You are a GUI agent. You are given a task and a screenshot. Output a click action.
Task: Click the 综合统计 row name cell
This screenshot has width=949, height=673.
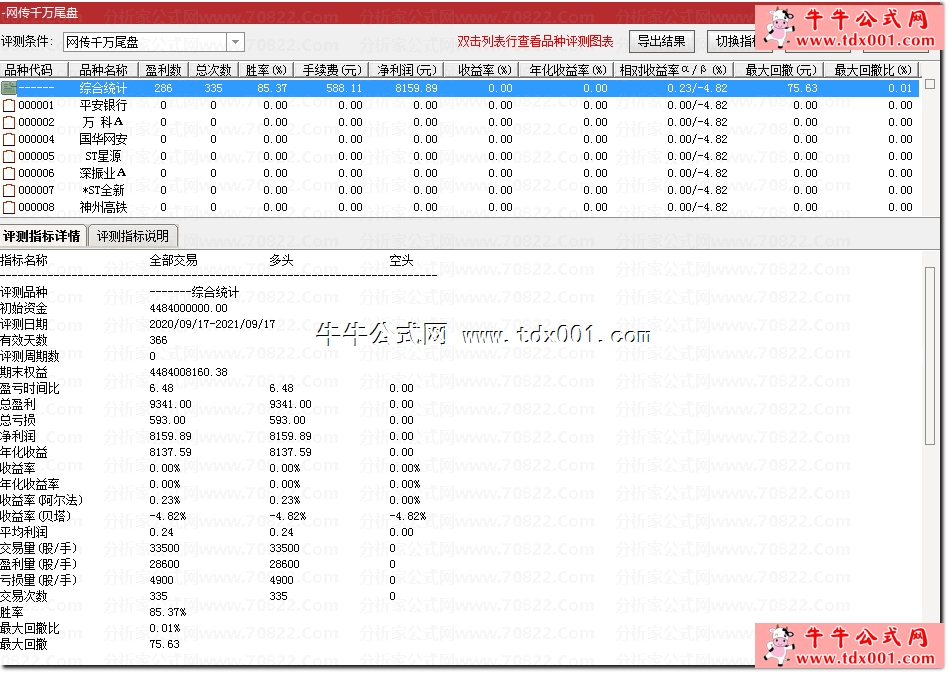coord(103,88)
